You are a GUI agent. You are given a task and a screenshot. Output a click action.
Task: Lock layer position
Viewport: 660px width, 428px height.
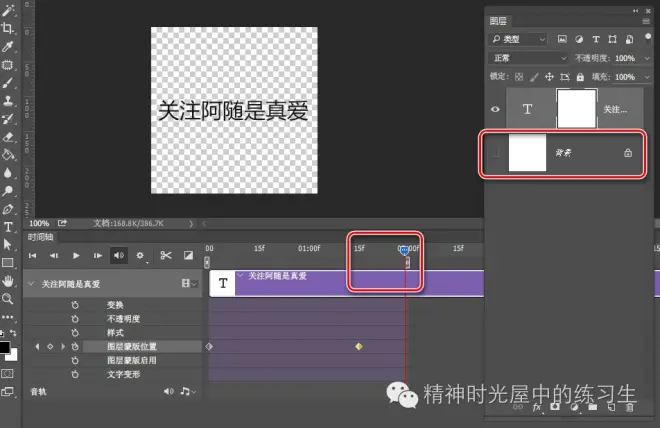pyautogui.click(x=549, y=77)
